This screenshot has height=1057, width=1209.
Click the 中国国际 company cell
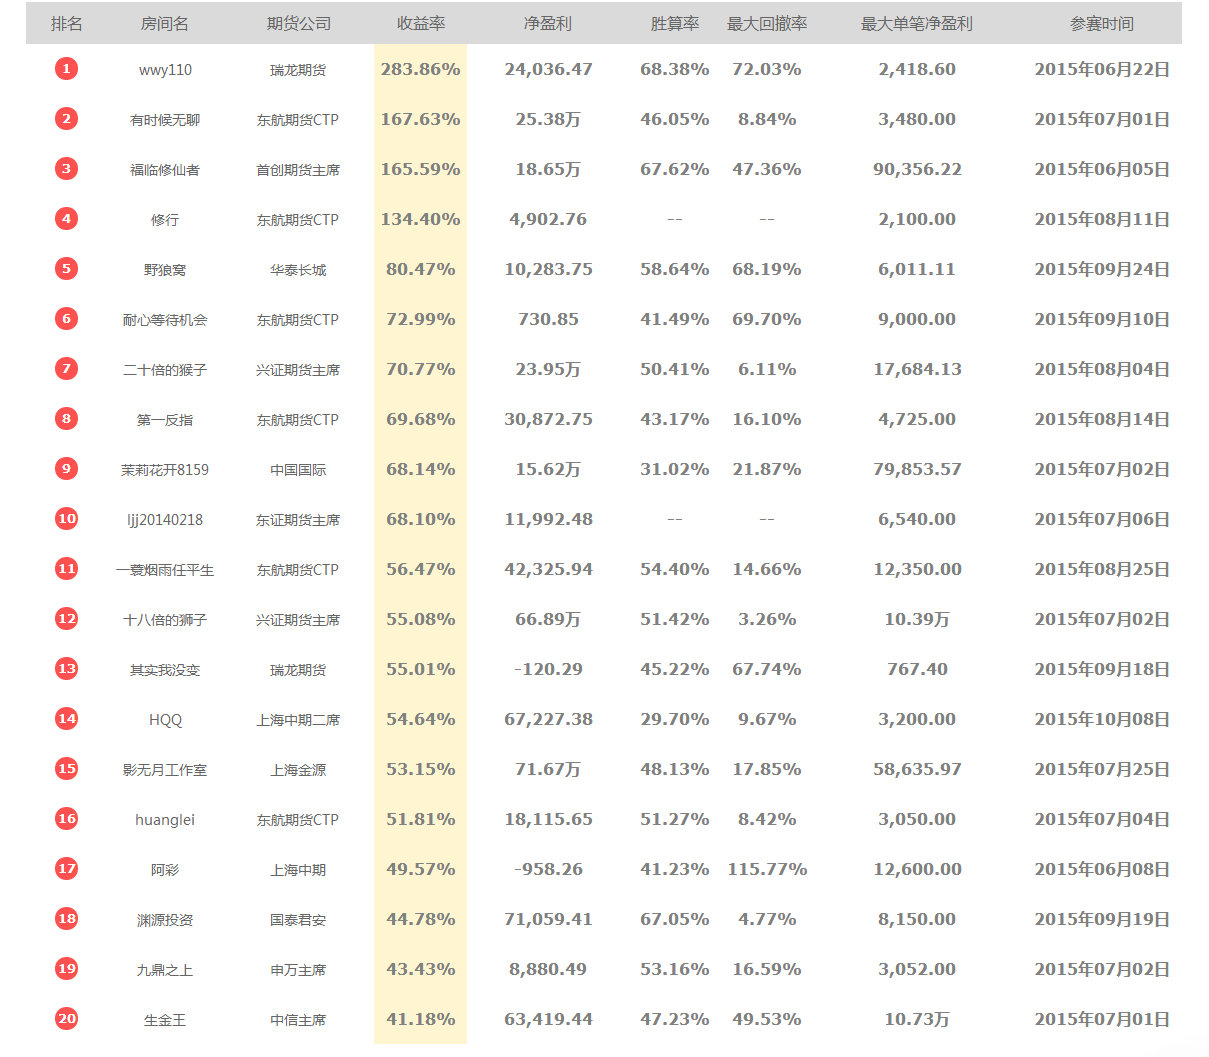coord(298,470)
